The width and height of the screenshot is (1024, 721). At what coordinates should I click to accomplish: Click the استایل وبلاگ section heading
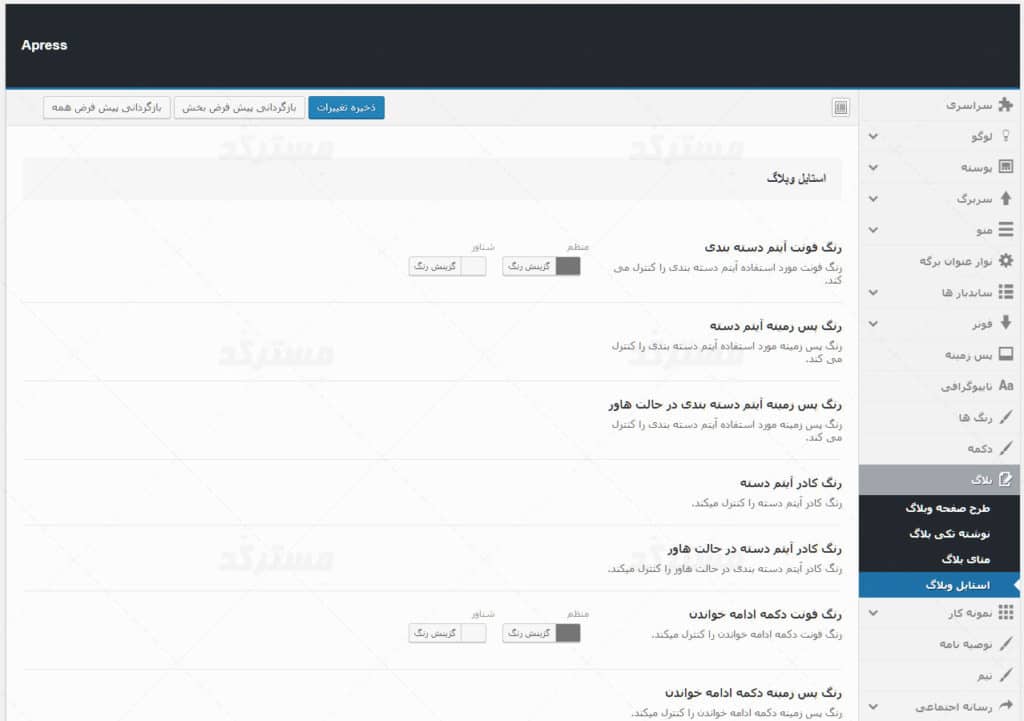point(796,178)
